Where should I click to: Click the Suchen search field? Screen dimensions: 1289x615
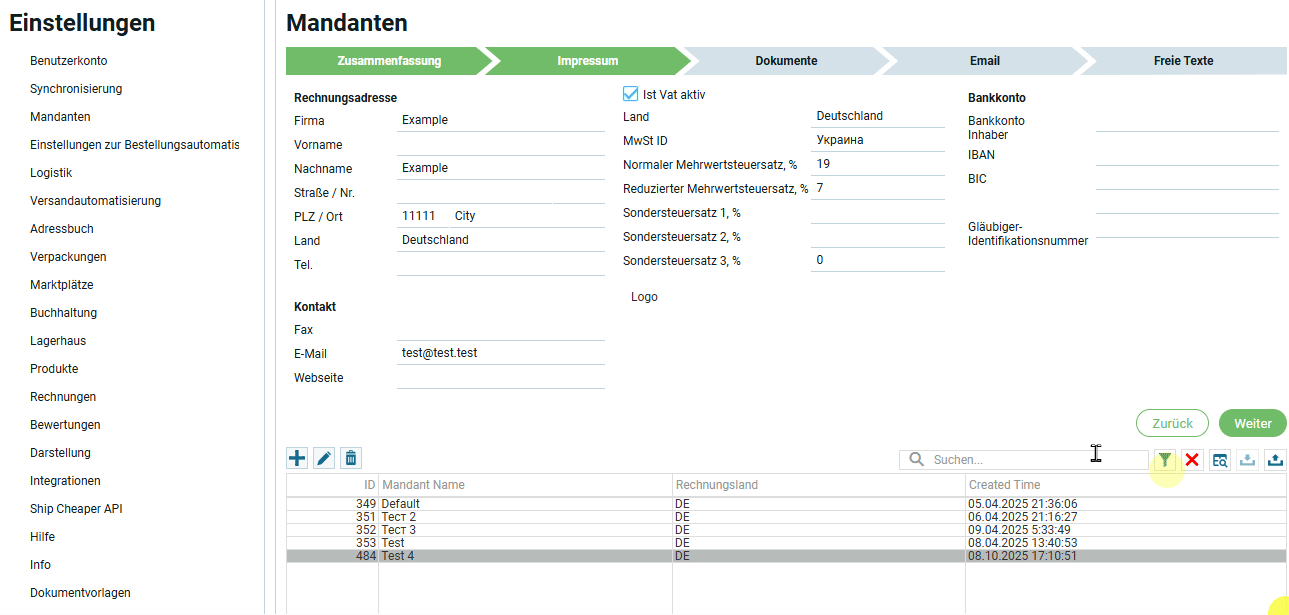tap(1035, 460)
